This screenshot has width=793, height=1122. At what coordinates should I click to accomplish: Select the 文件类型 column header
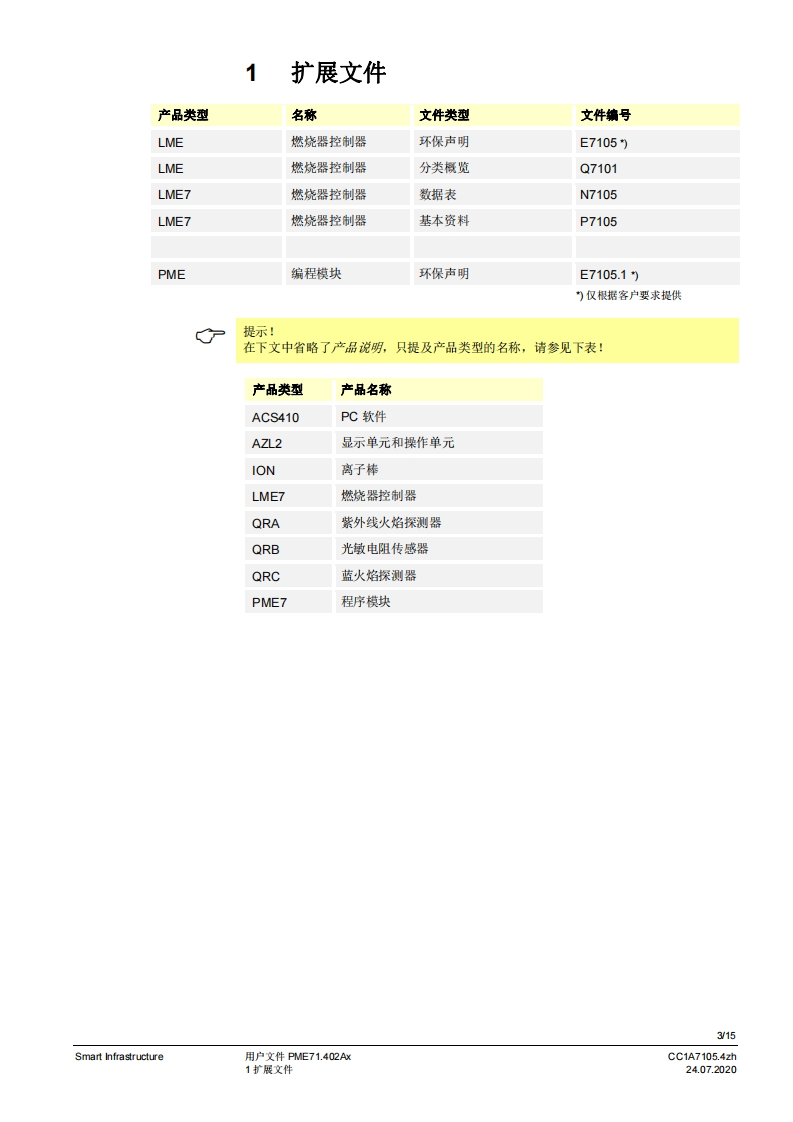(x=444, y=115)
